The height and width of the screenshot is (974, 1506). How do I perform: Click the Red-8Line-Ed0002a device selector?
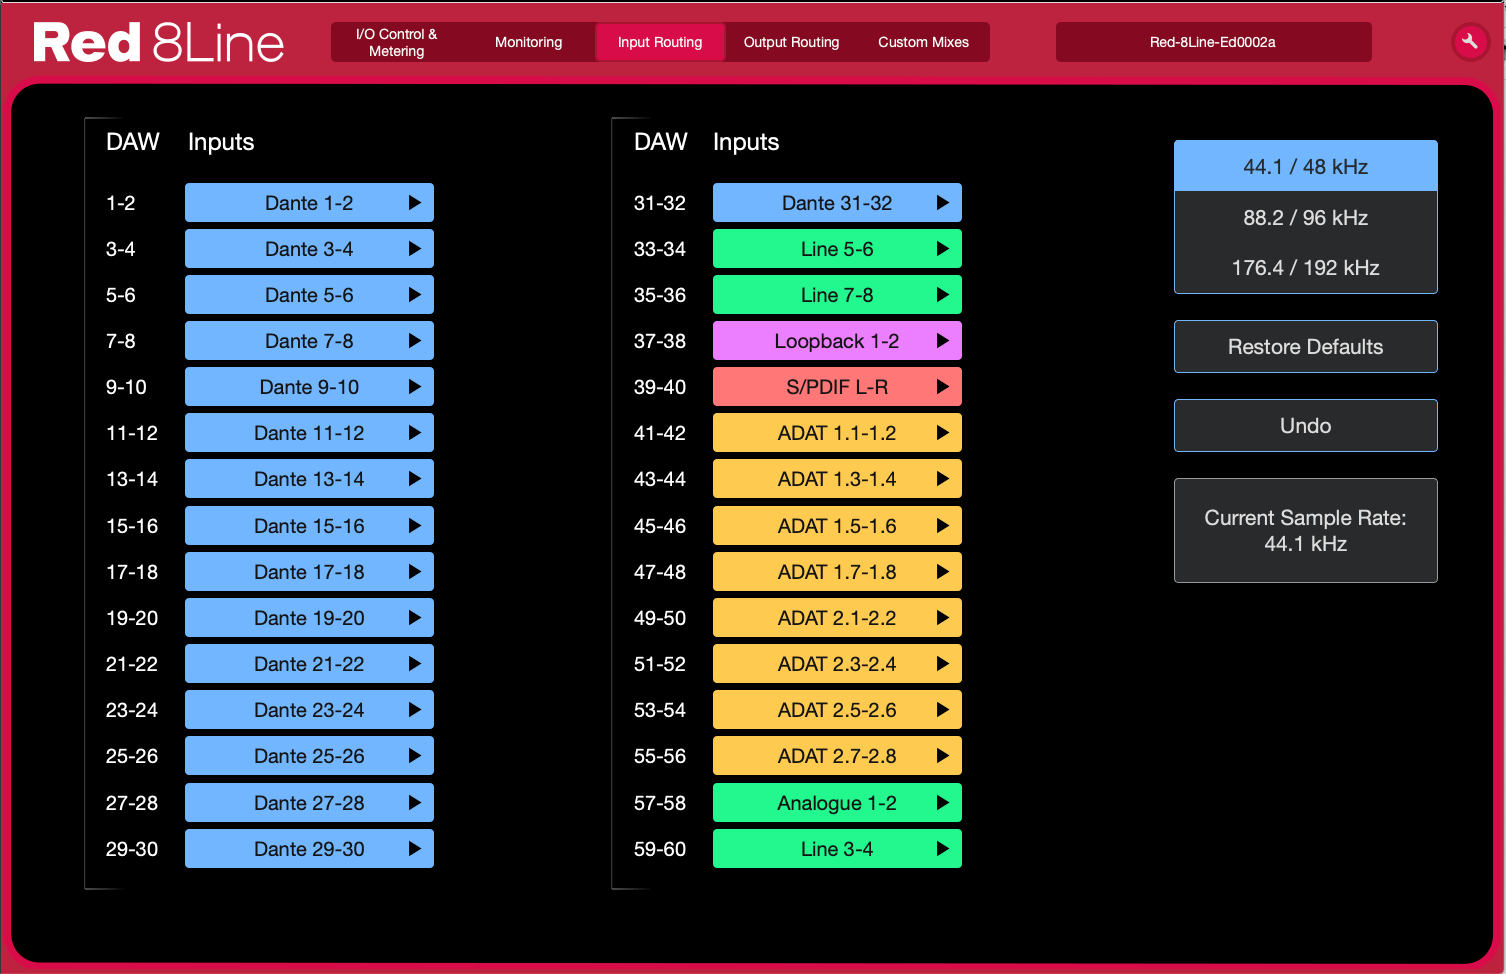1213,42
